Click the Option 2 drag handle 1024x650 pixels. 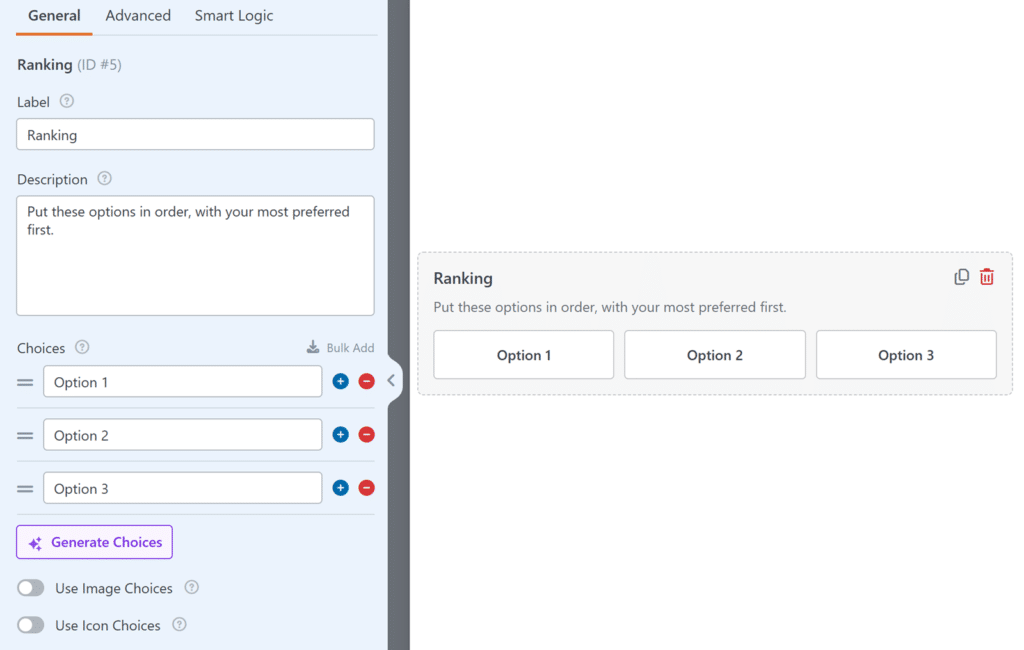pyautogui.click(x=25, y=436)
